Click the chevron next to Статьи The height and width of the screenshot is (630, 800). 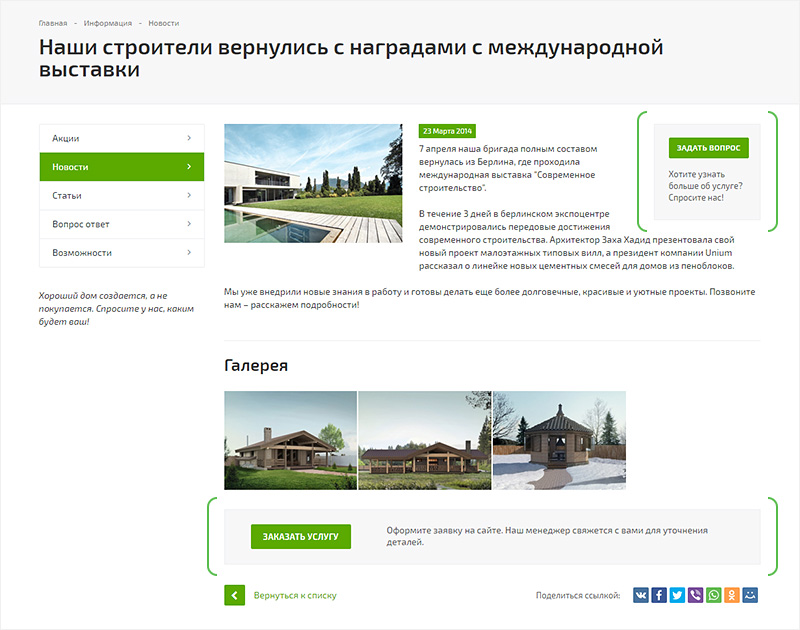point(188,196)
